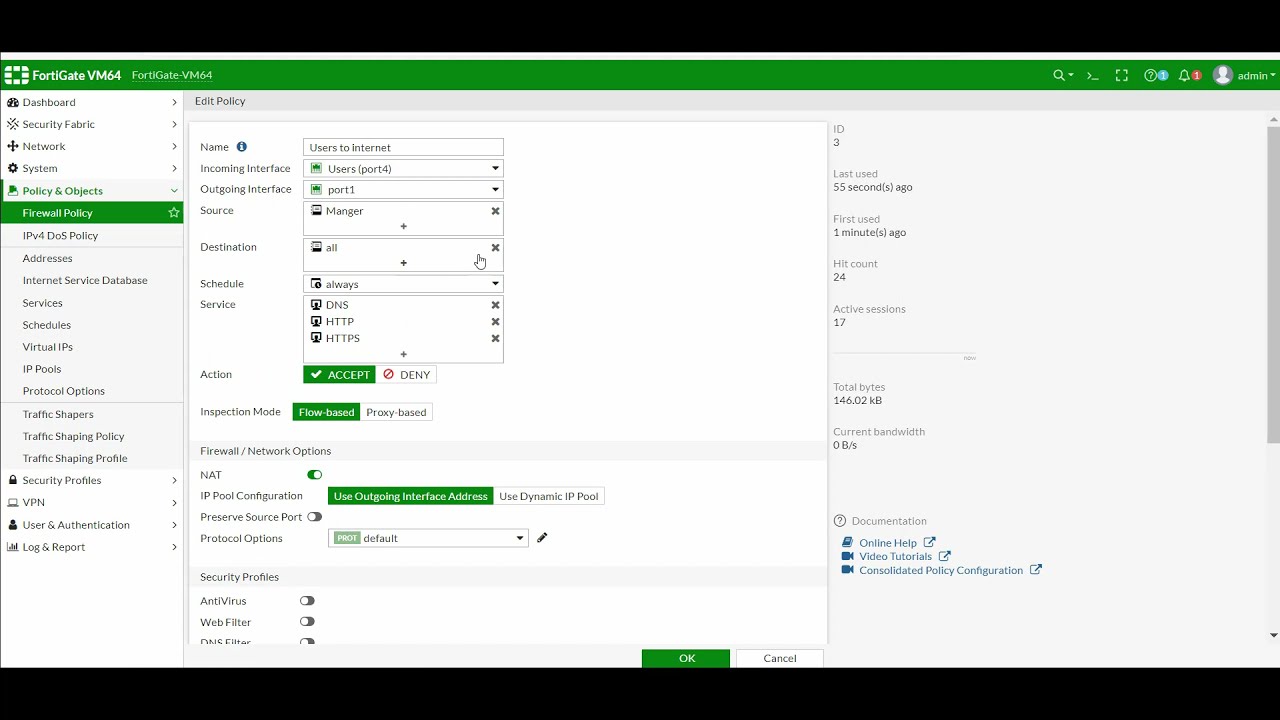The width and height of the screenshot is (1280, 720).
Task: Add a Source entry with plus
Action: tap(404, 226)
